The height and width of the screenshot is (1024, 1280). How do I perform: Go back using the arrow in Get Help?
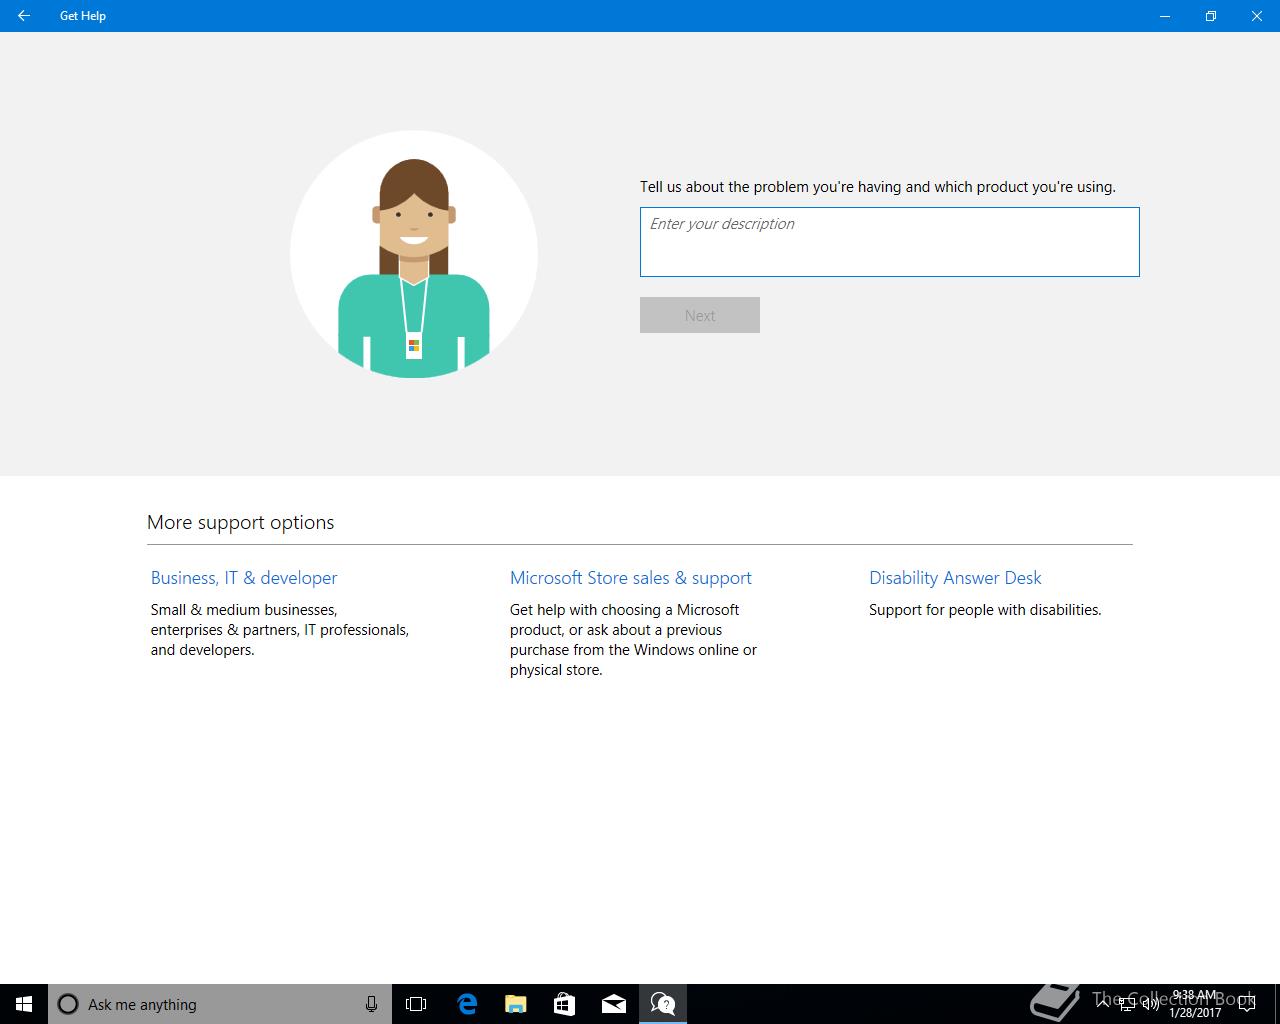pyautogui.click(x=23, y=16)
